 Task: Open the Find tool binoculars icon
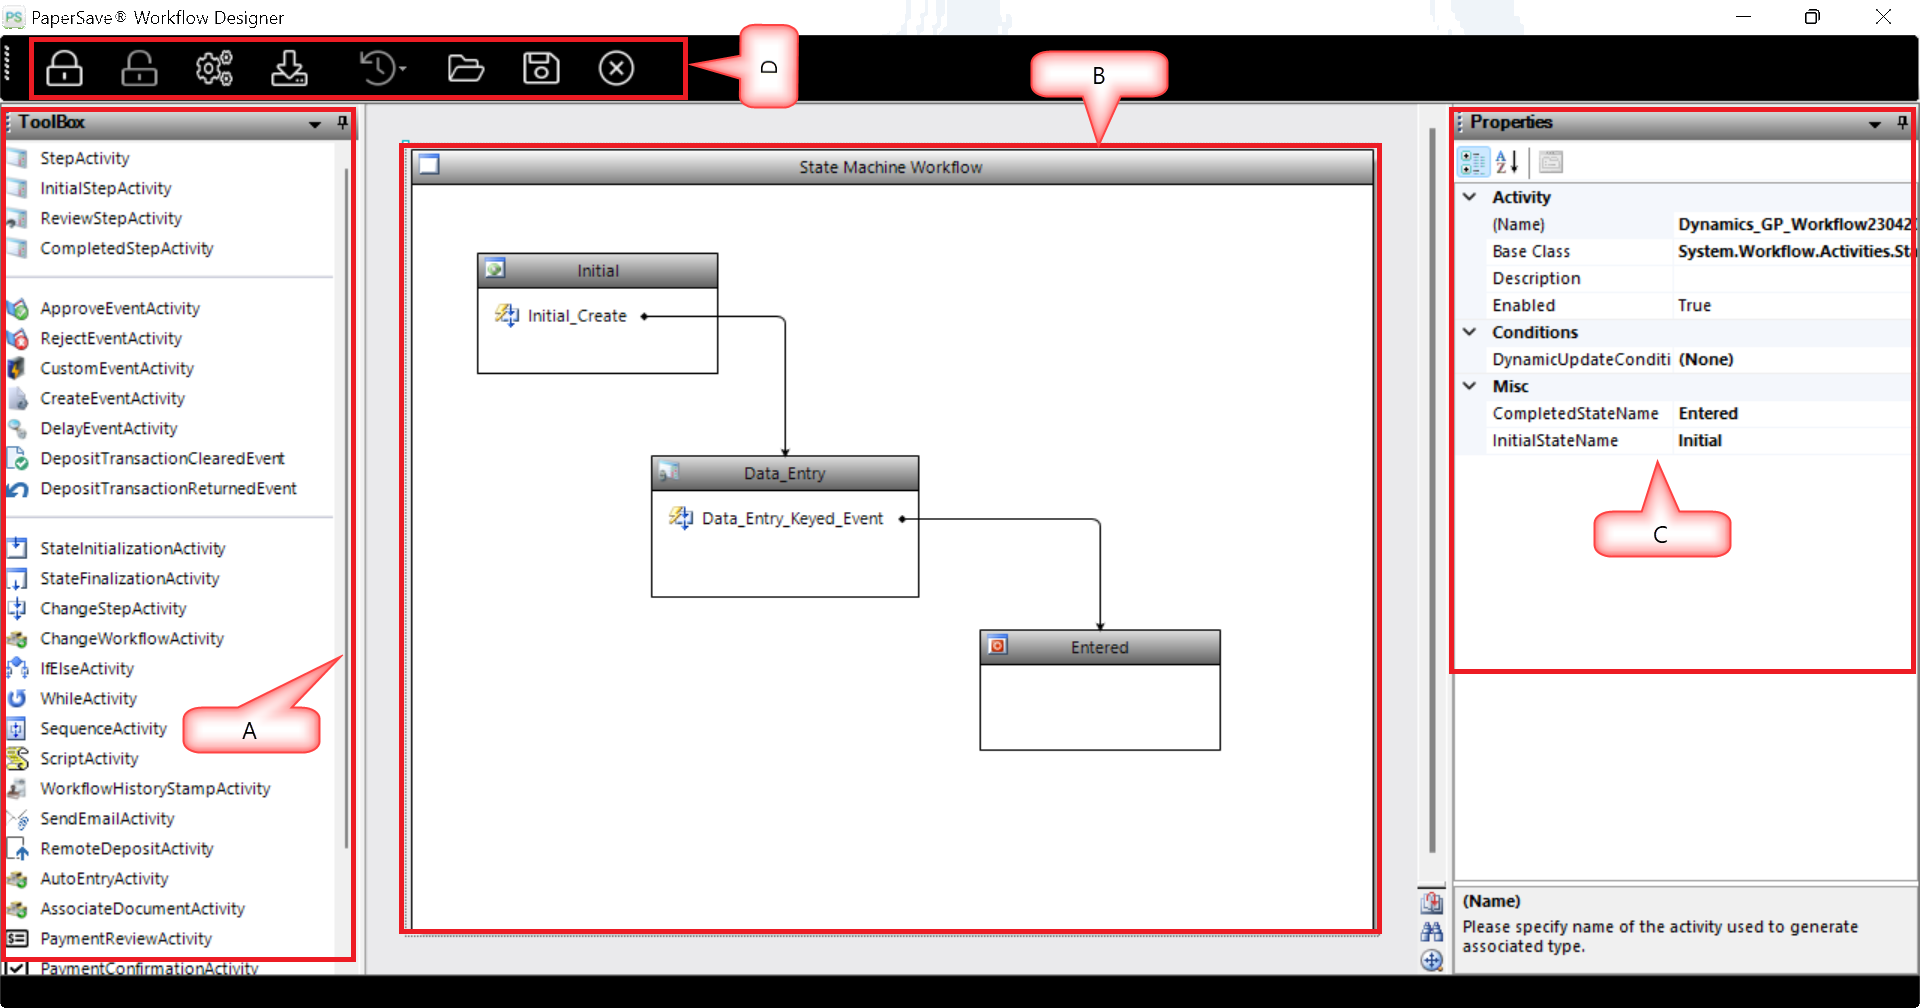click(1432, 930)
